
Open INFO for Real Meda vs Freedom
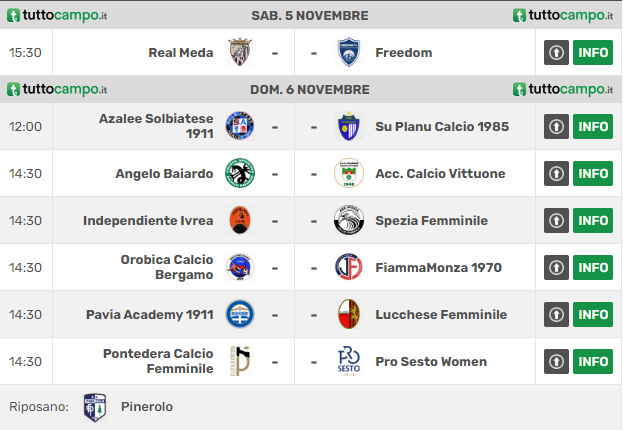(x=593, y=52)
